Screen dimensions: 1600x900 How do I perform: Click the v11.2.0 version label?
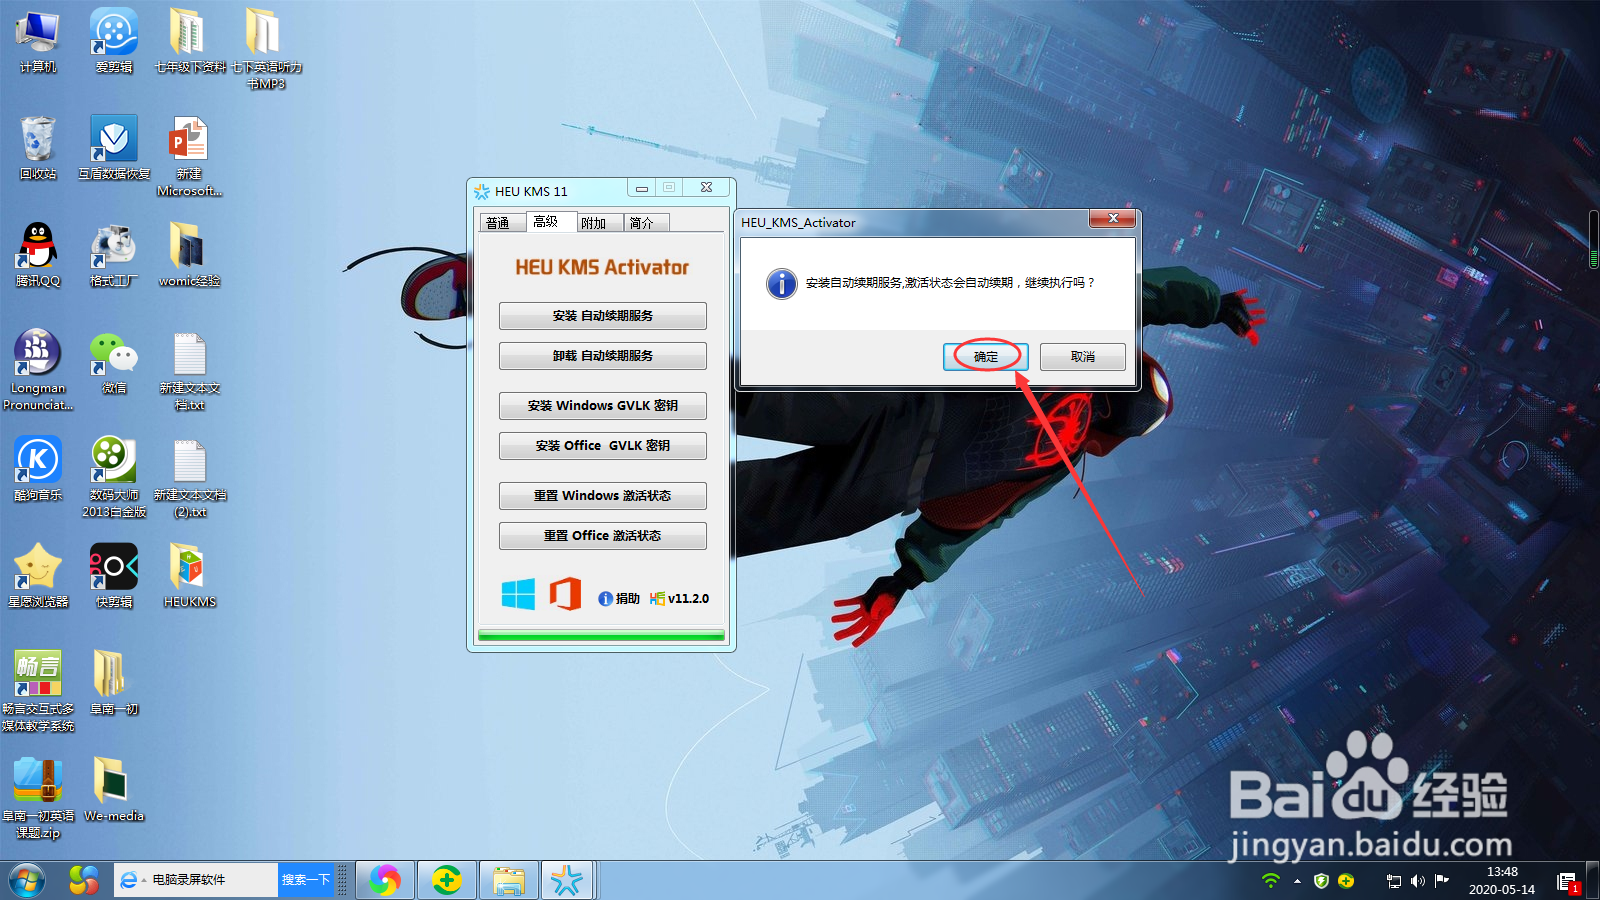[x=679, y=599]
